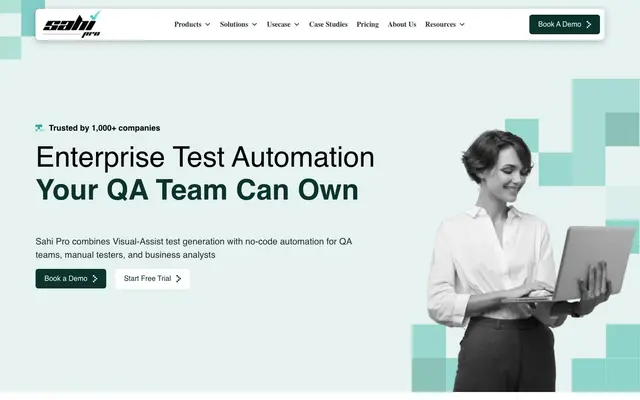Click the hero Book a Demo button
The height and width of the screenshot is (400, 640).
[x=71, y=278]
